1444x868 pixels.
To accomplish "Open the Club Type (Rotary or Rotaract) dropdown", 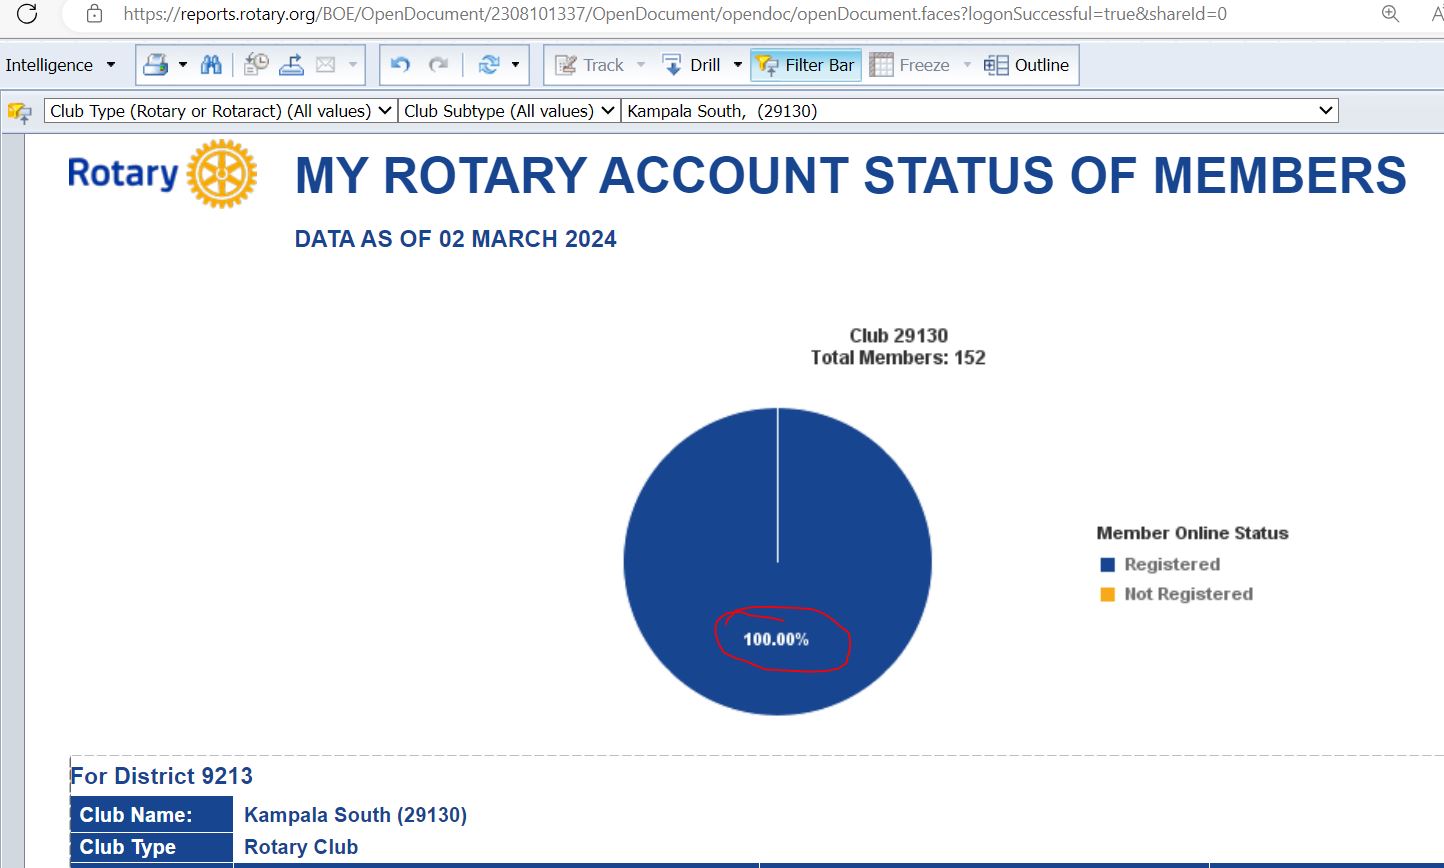I will 220,111.
